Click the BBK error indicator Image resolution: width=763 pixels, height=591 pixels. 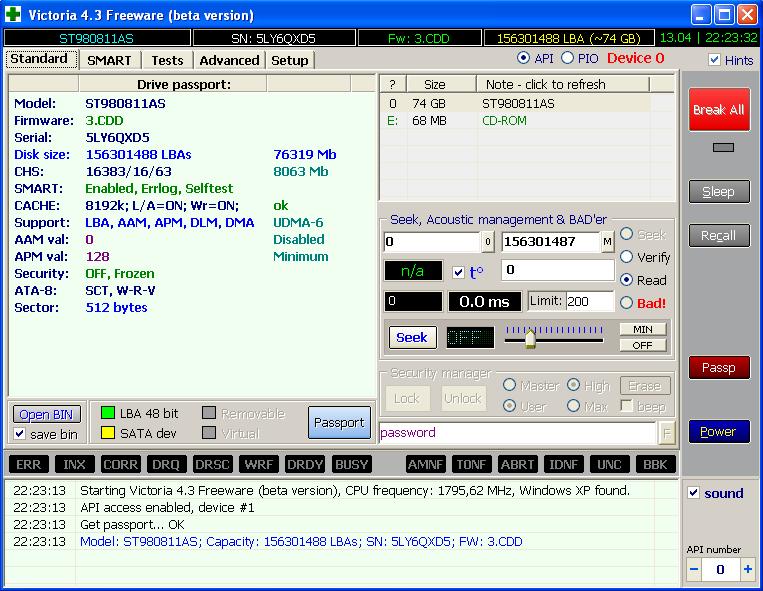[x=655, y=465]
